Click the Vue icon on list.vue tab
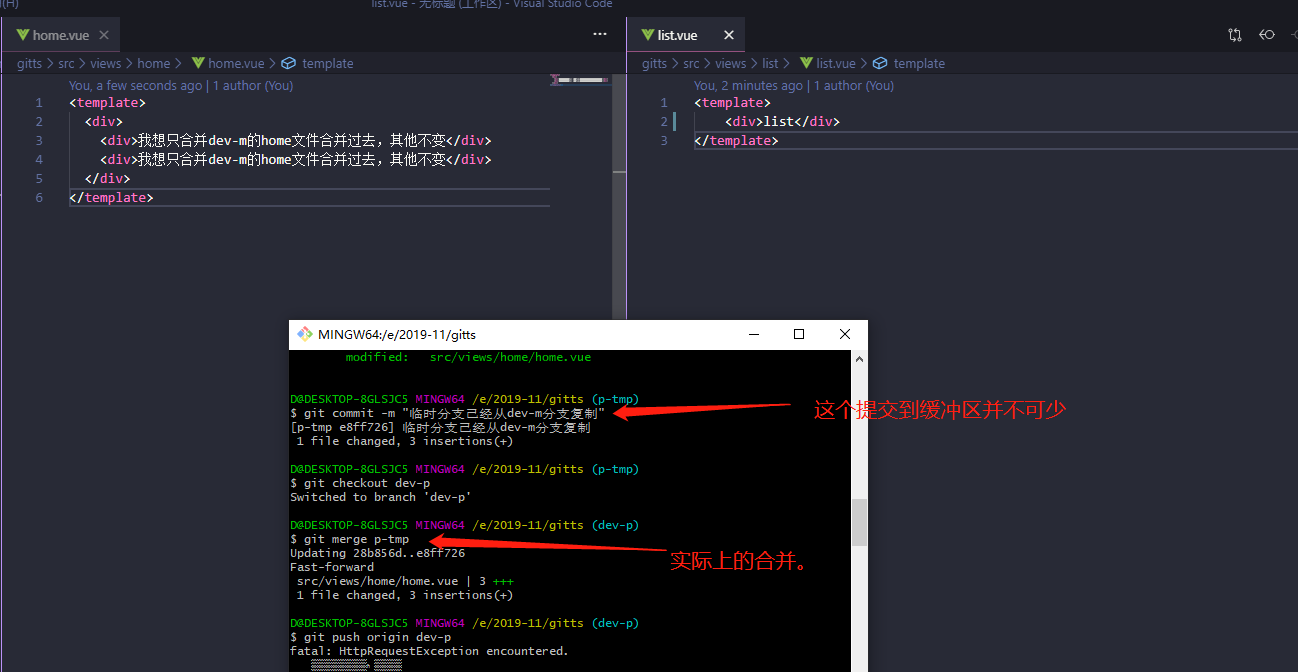1298x672 pixels. [x=647, y=35]
